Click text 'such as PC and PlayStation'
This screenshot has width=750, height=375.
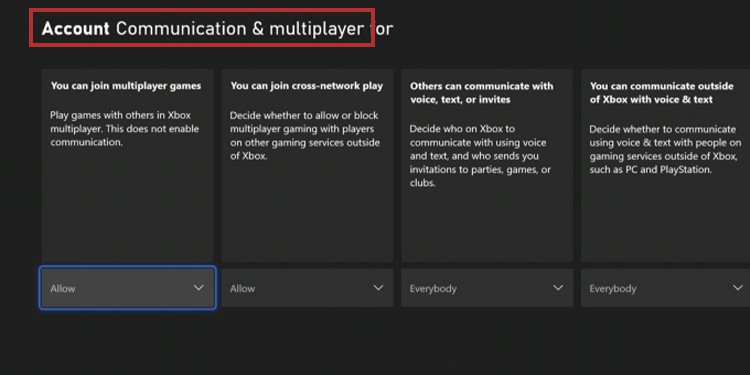651,169
